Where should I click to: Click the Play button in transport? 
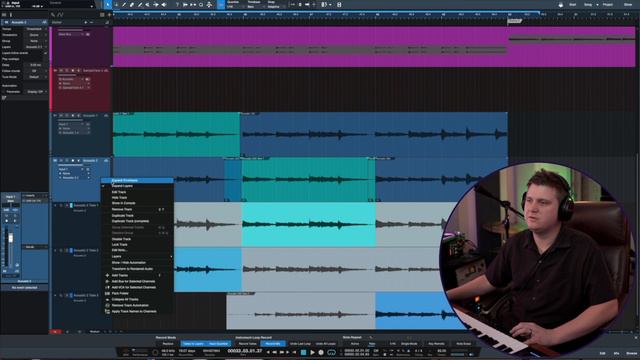312,352
